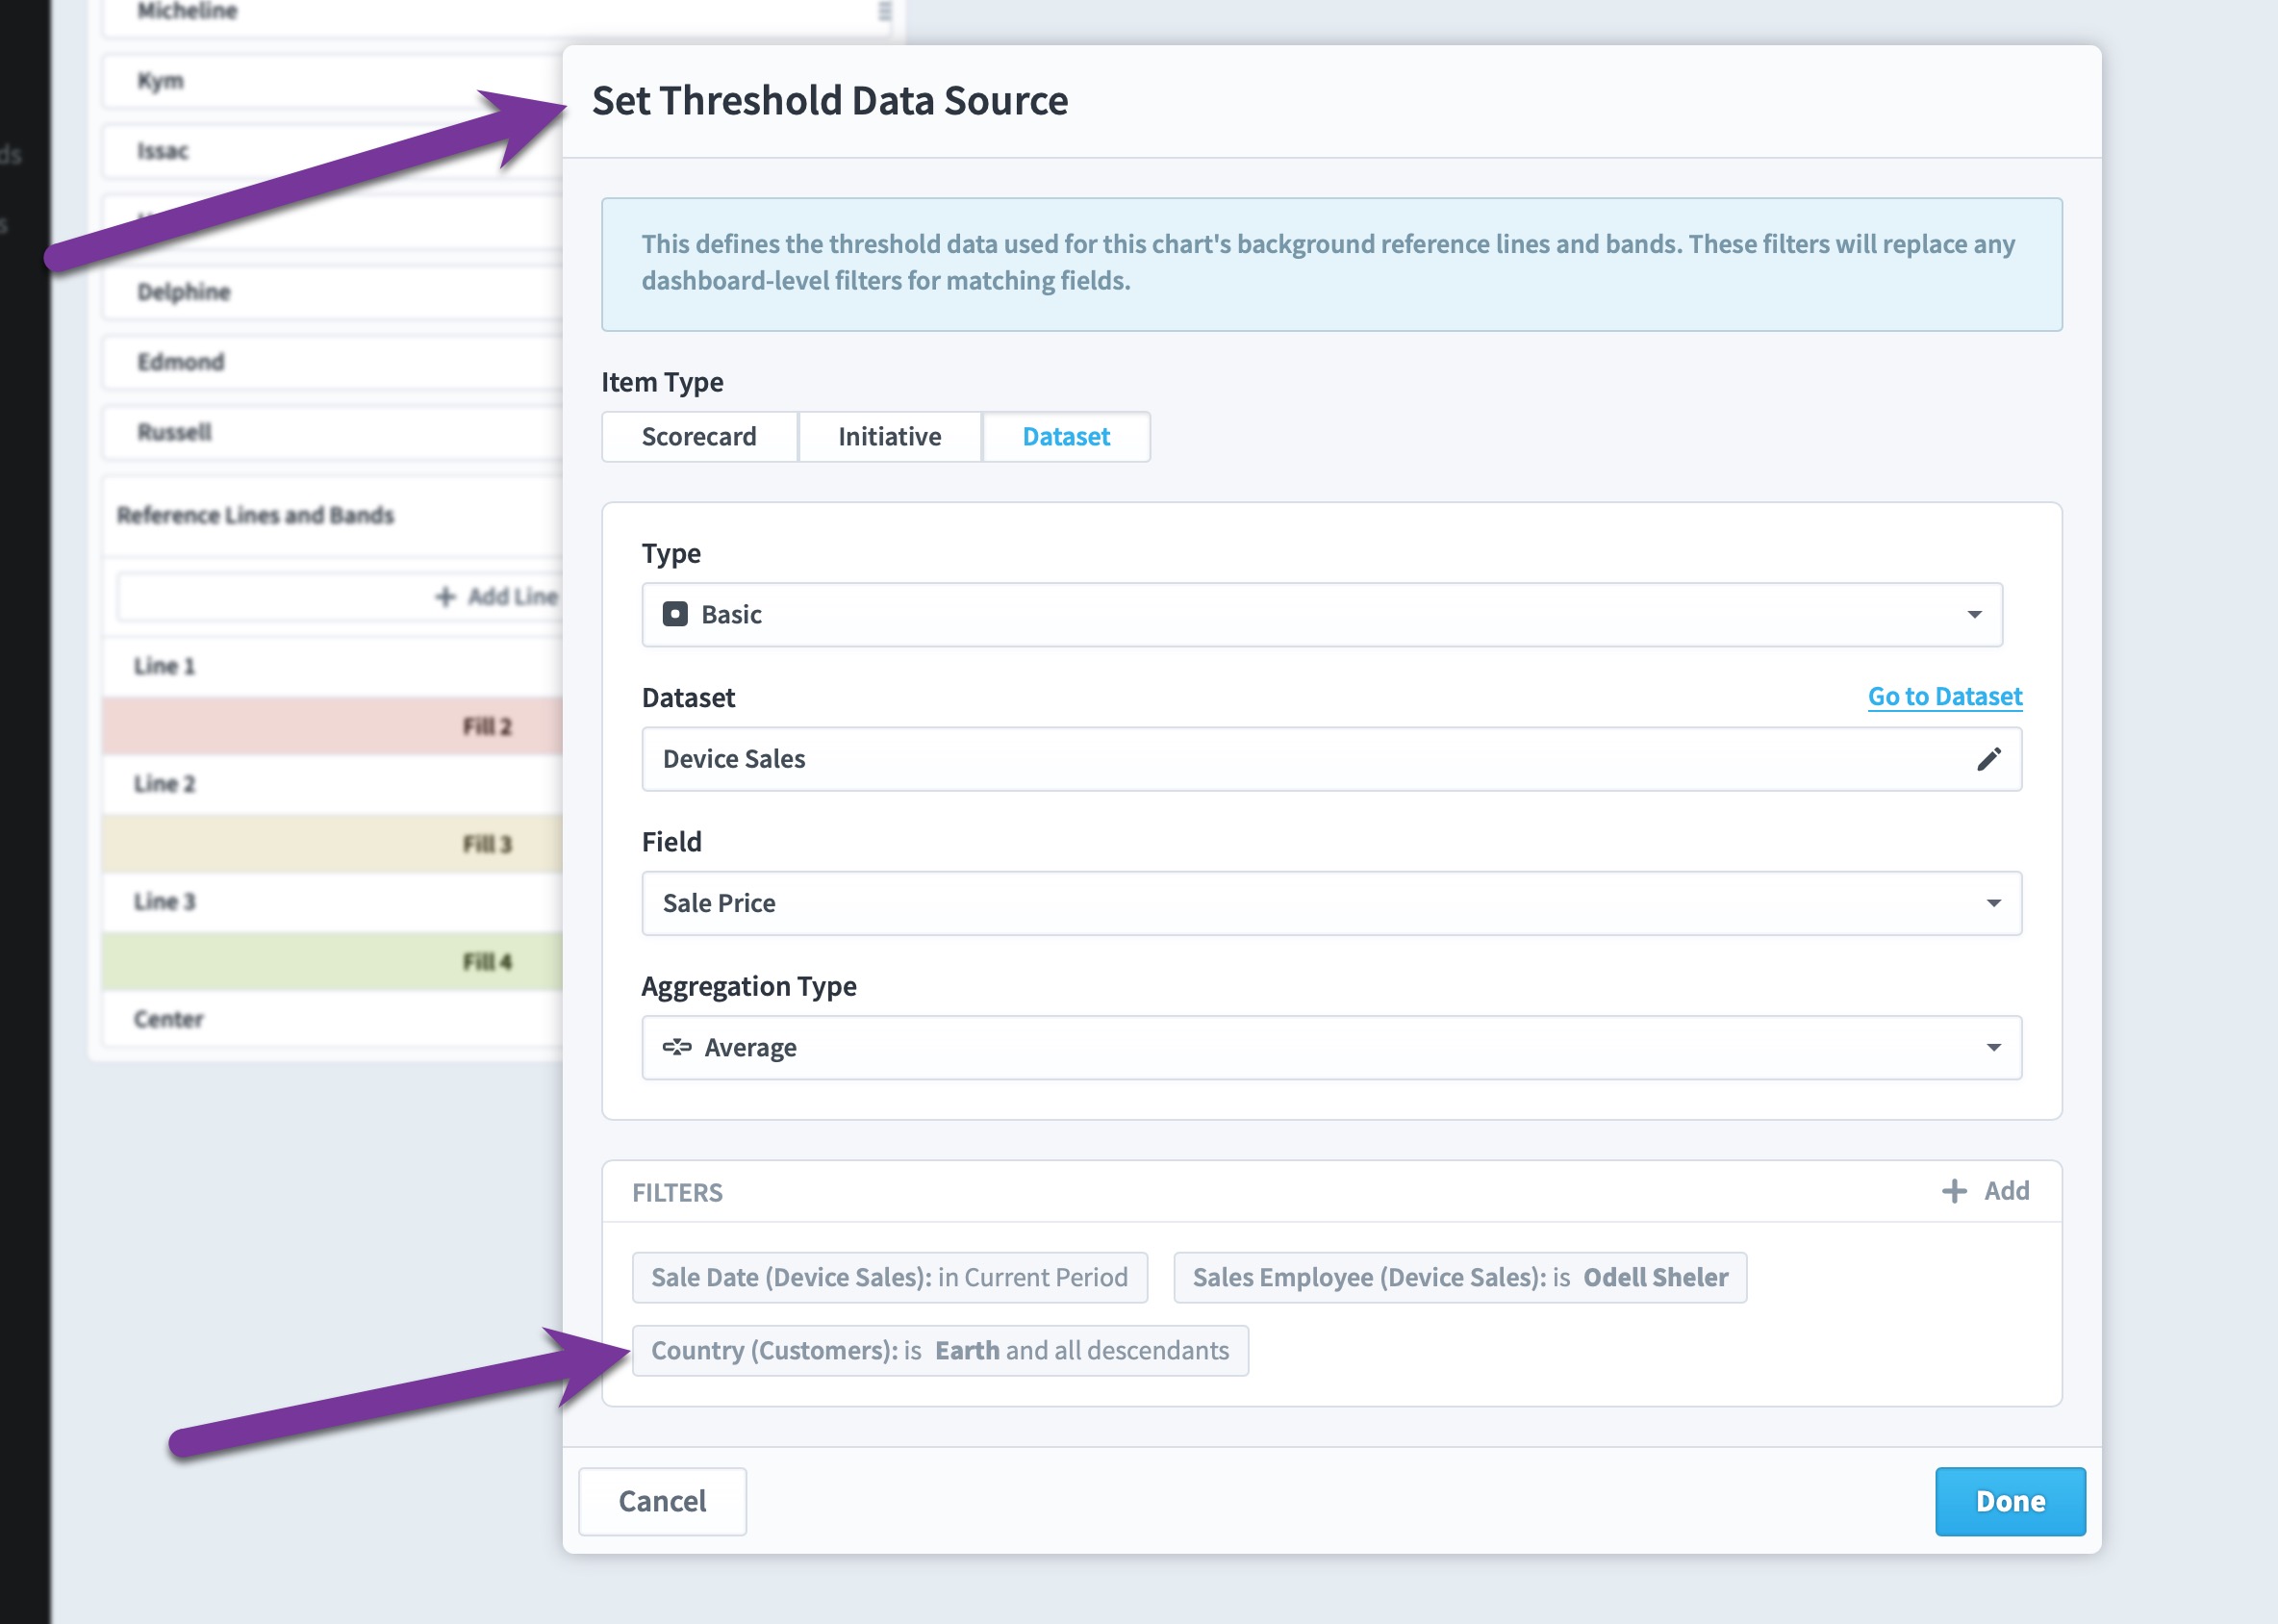Viewport: 2278px width, 1624px height.
Task: Confirm the dialog with Done
Action: (2010, 1501)
